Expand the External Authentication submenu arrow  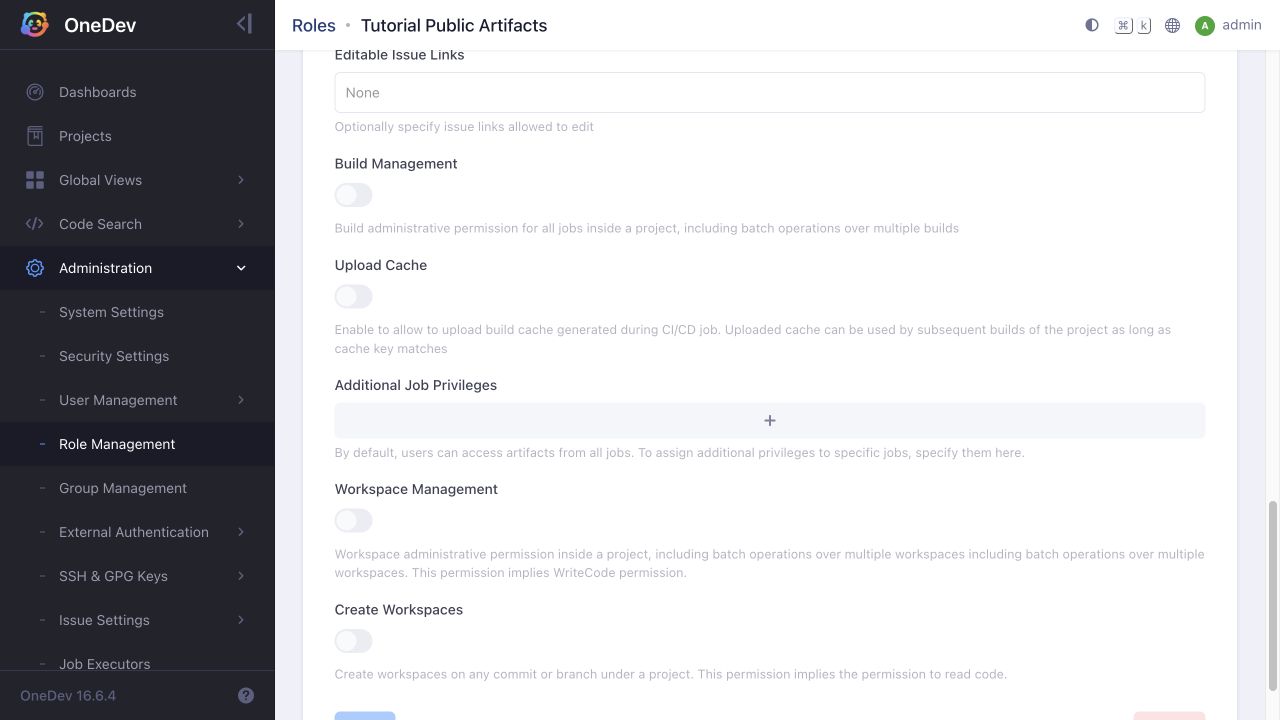pos(241,532)
